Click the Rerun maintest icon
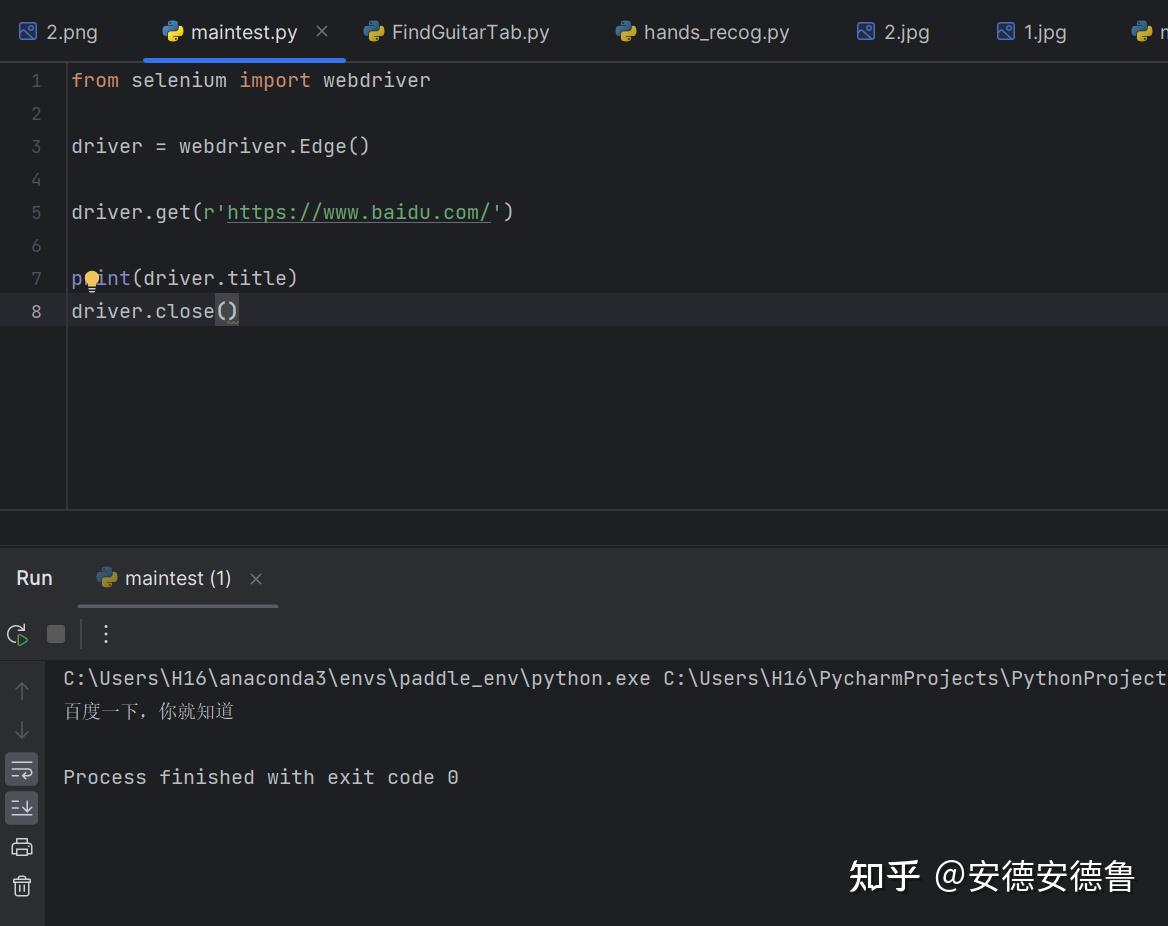 [x=18, y=634]
